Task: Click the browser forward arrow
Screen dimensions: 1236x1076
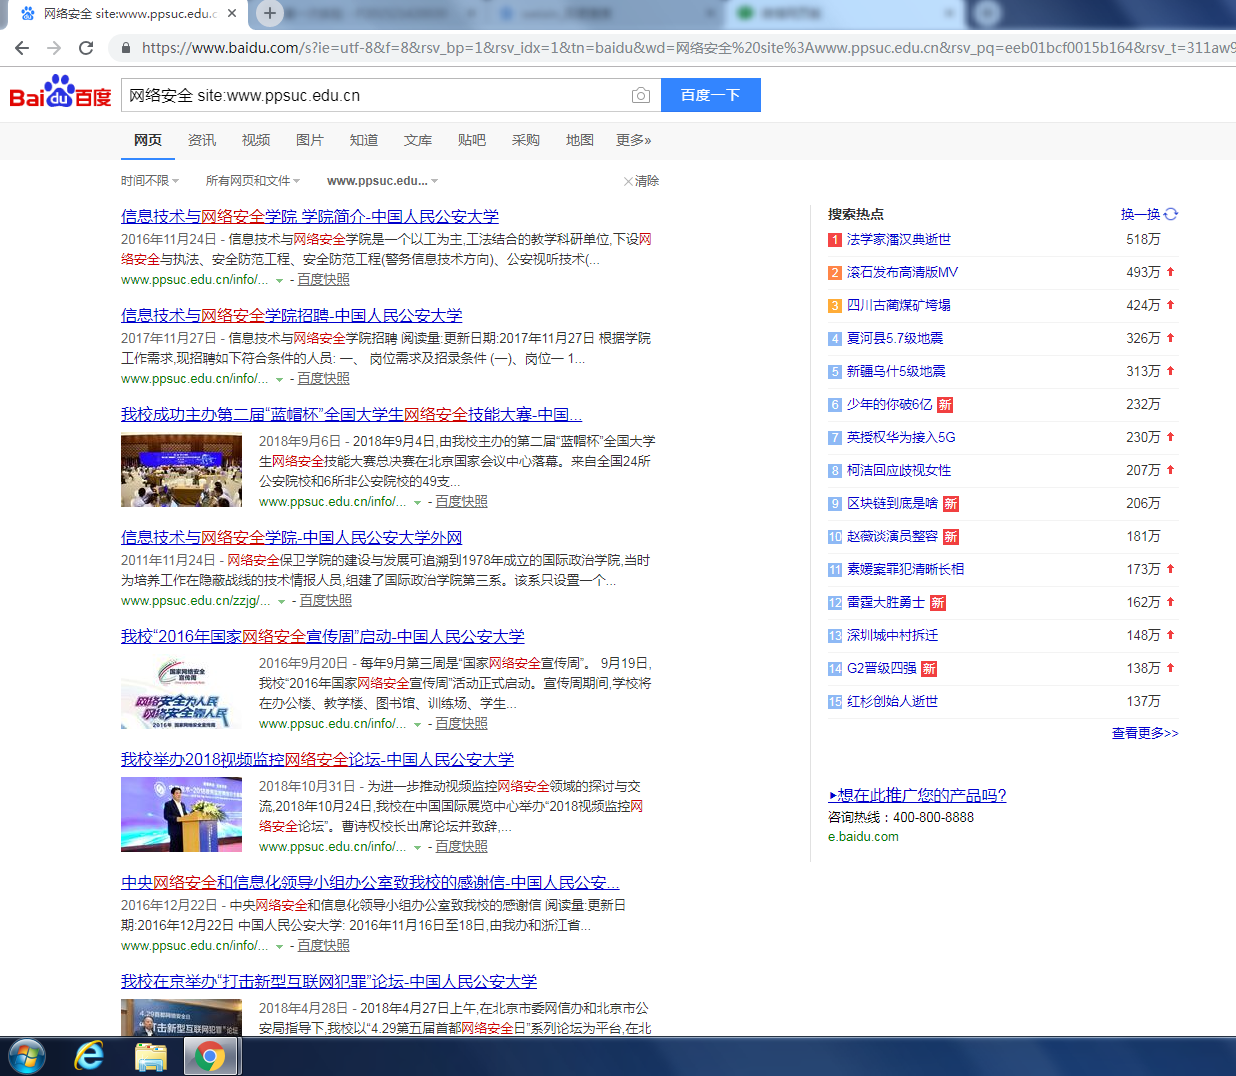Action: click(54, 48)
